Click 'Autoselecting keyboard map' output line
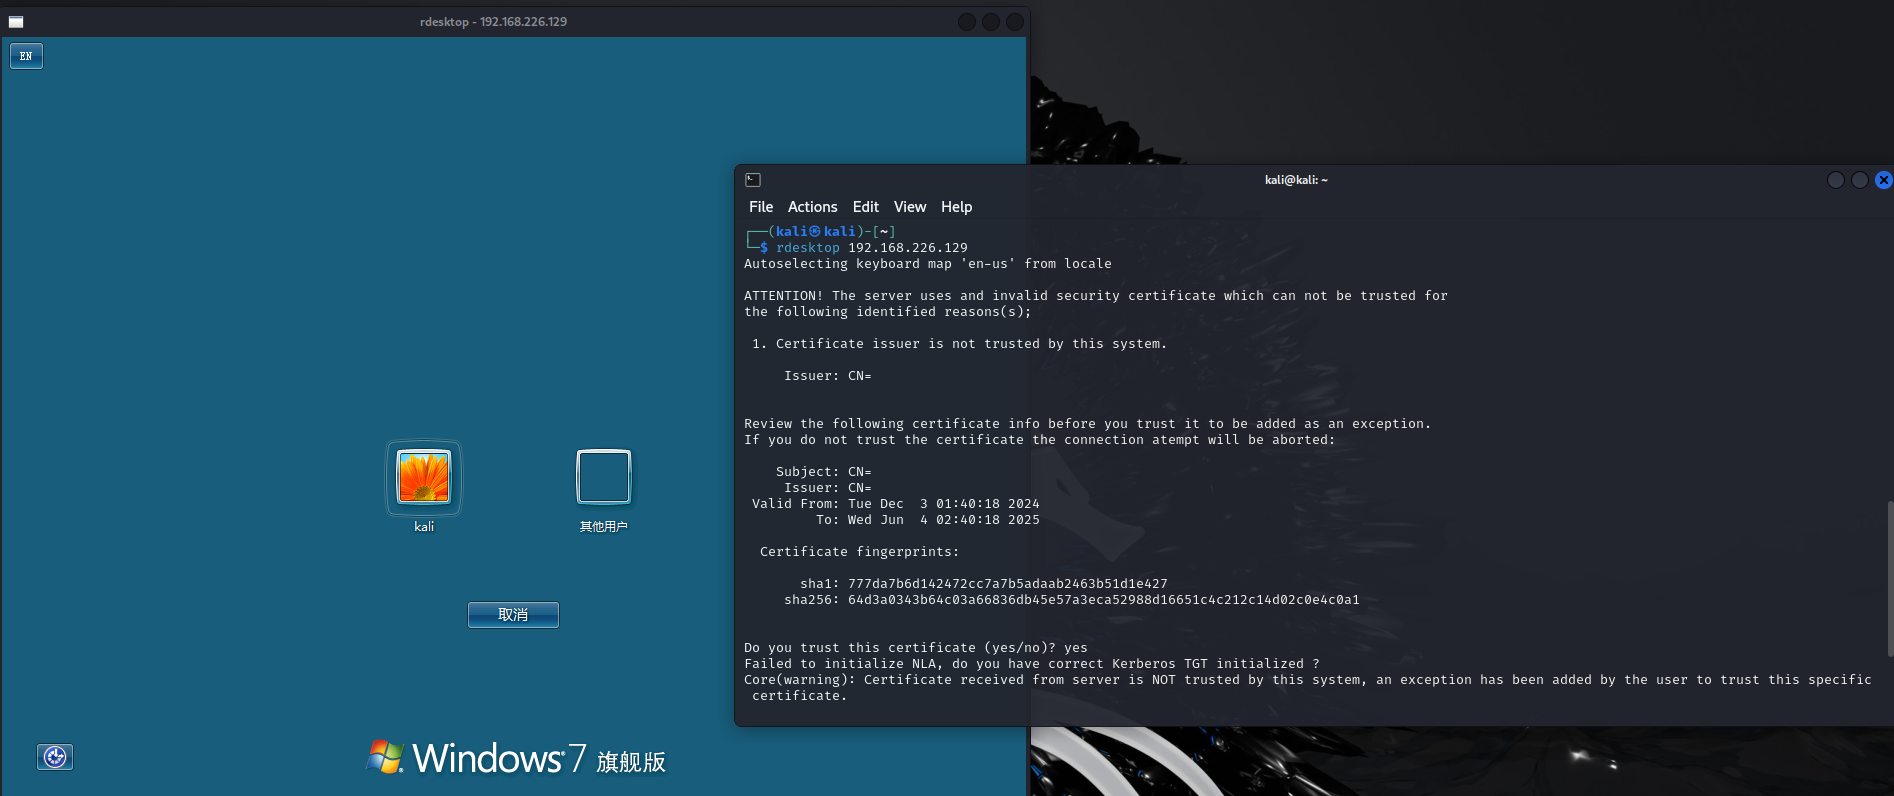Screen dimensions: 1894x796 pos(928,264)
